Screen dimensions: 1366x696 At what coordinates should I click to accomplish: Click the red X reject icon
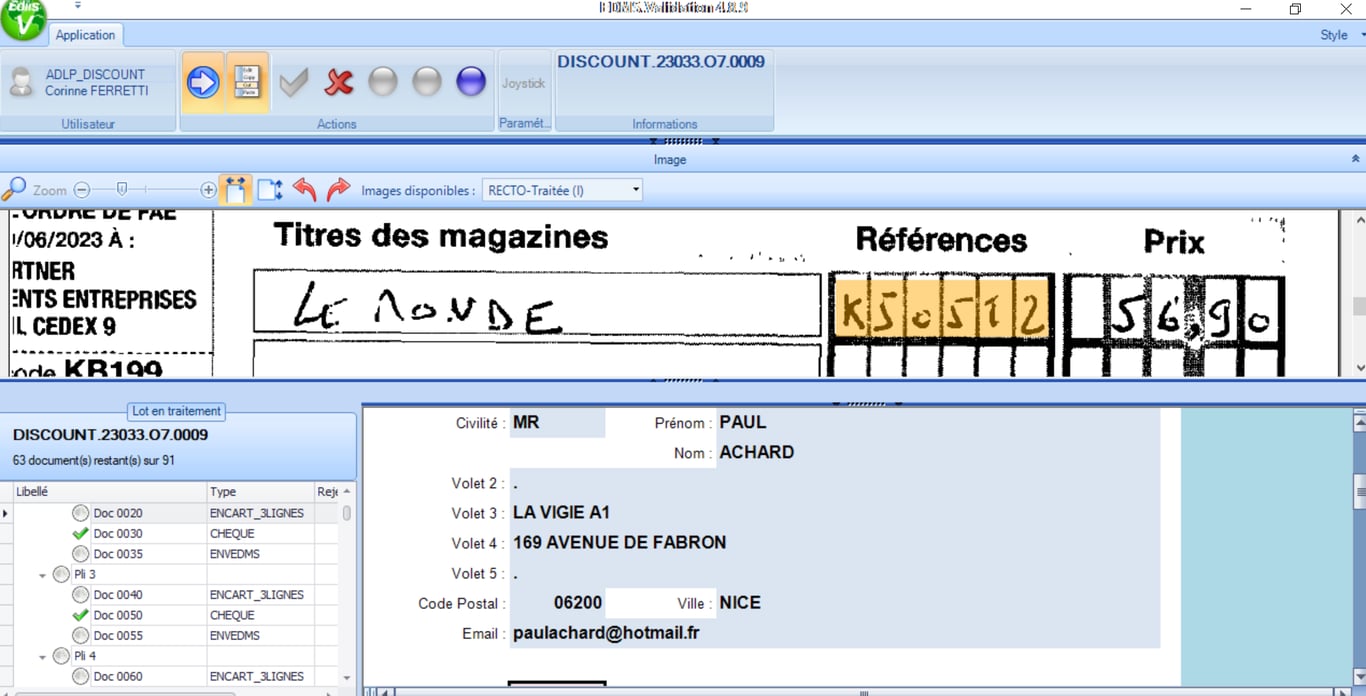(339, 82)
